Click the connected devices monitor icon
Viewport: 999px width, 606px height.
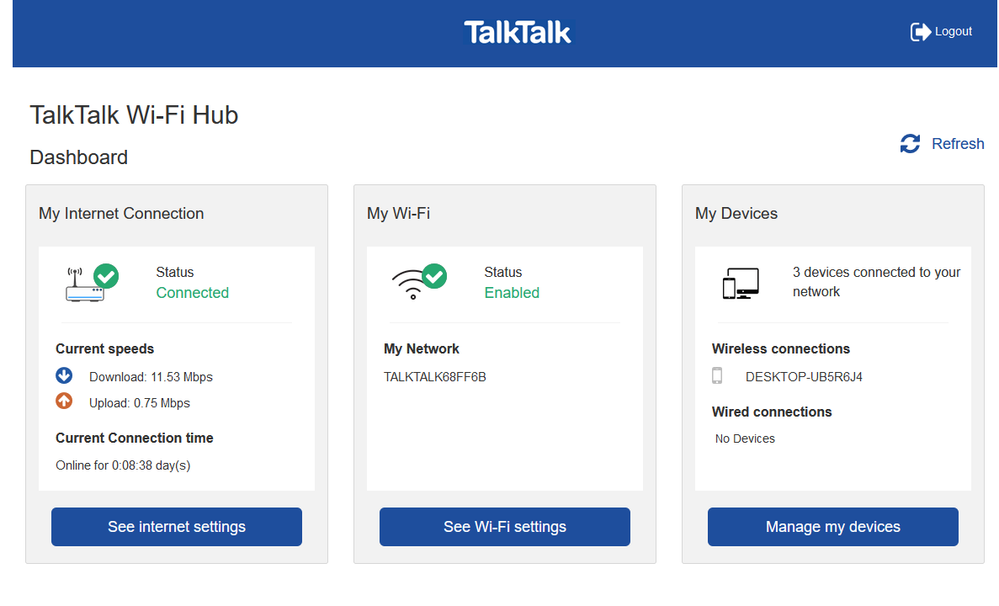click(x=740, y=283)
